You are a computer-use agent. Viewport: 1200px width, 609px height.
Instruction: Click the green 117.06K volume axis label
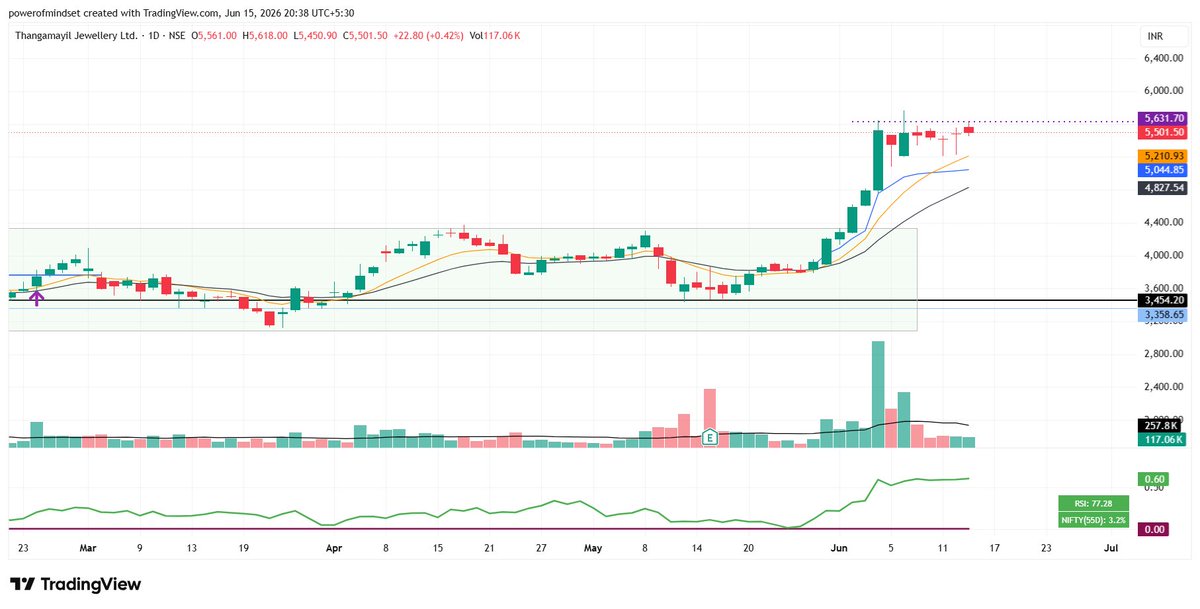click(x=1162, y=440)
